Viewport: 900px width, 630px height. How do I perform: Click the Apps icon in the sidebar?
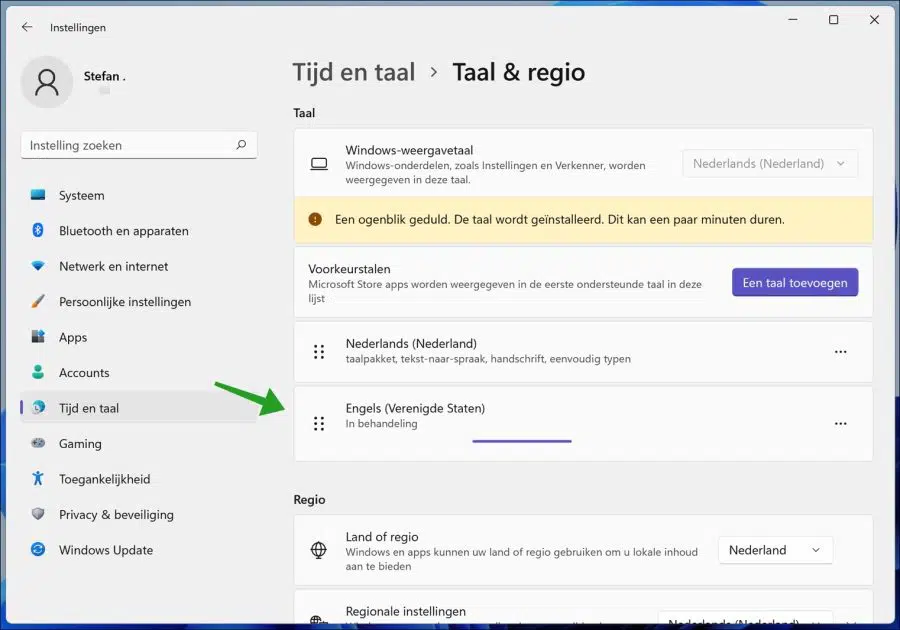click(x=38, y=337)
